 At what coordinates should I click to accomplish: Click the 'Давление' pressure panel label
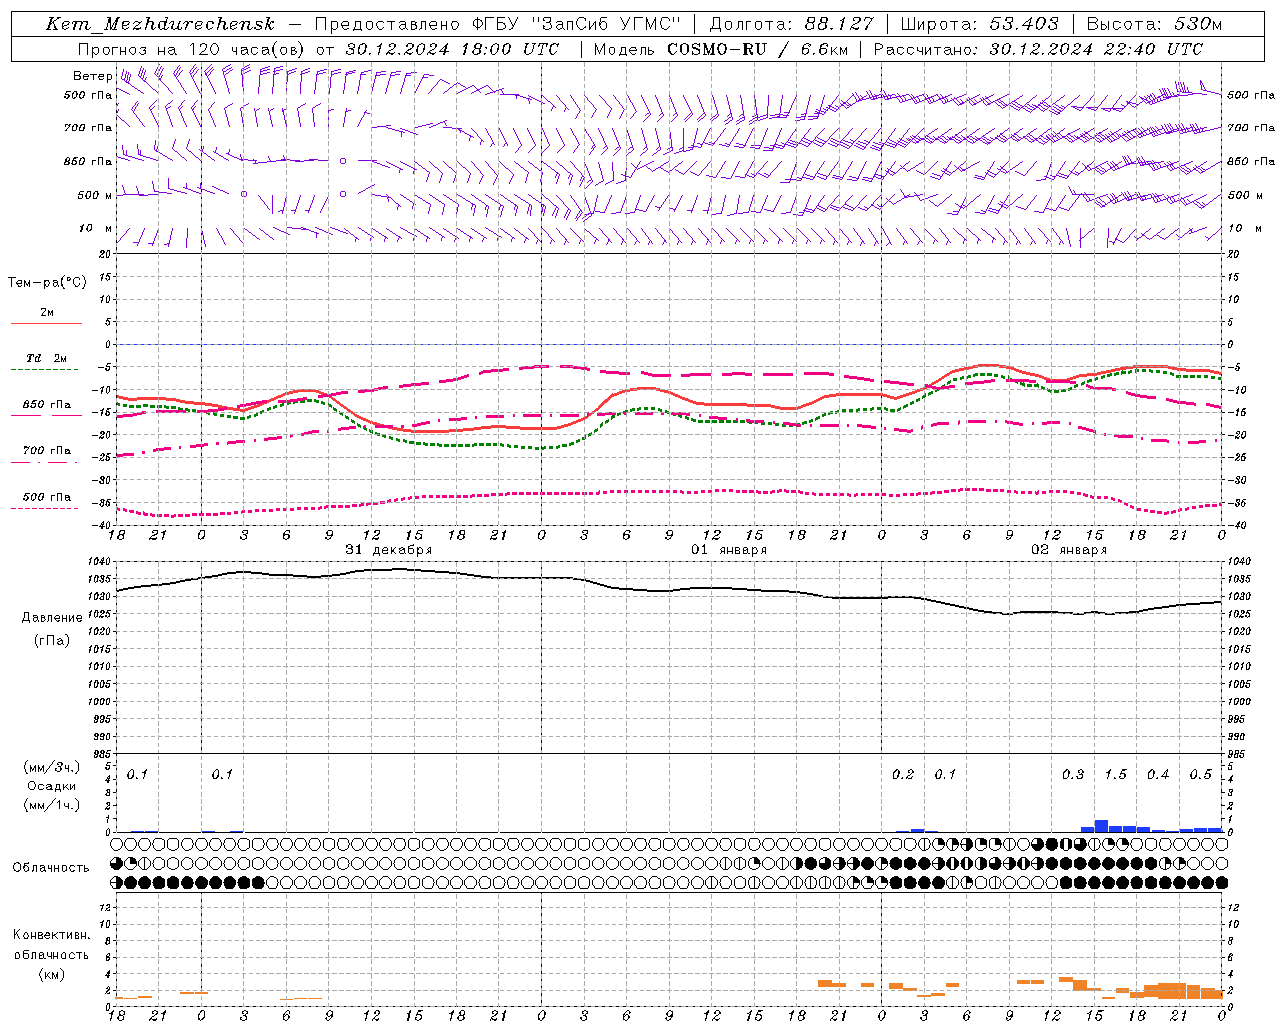(x=52, y=618)
